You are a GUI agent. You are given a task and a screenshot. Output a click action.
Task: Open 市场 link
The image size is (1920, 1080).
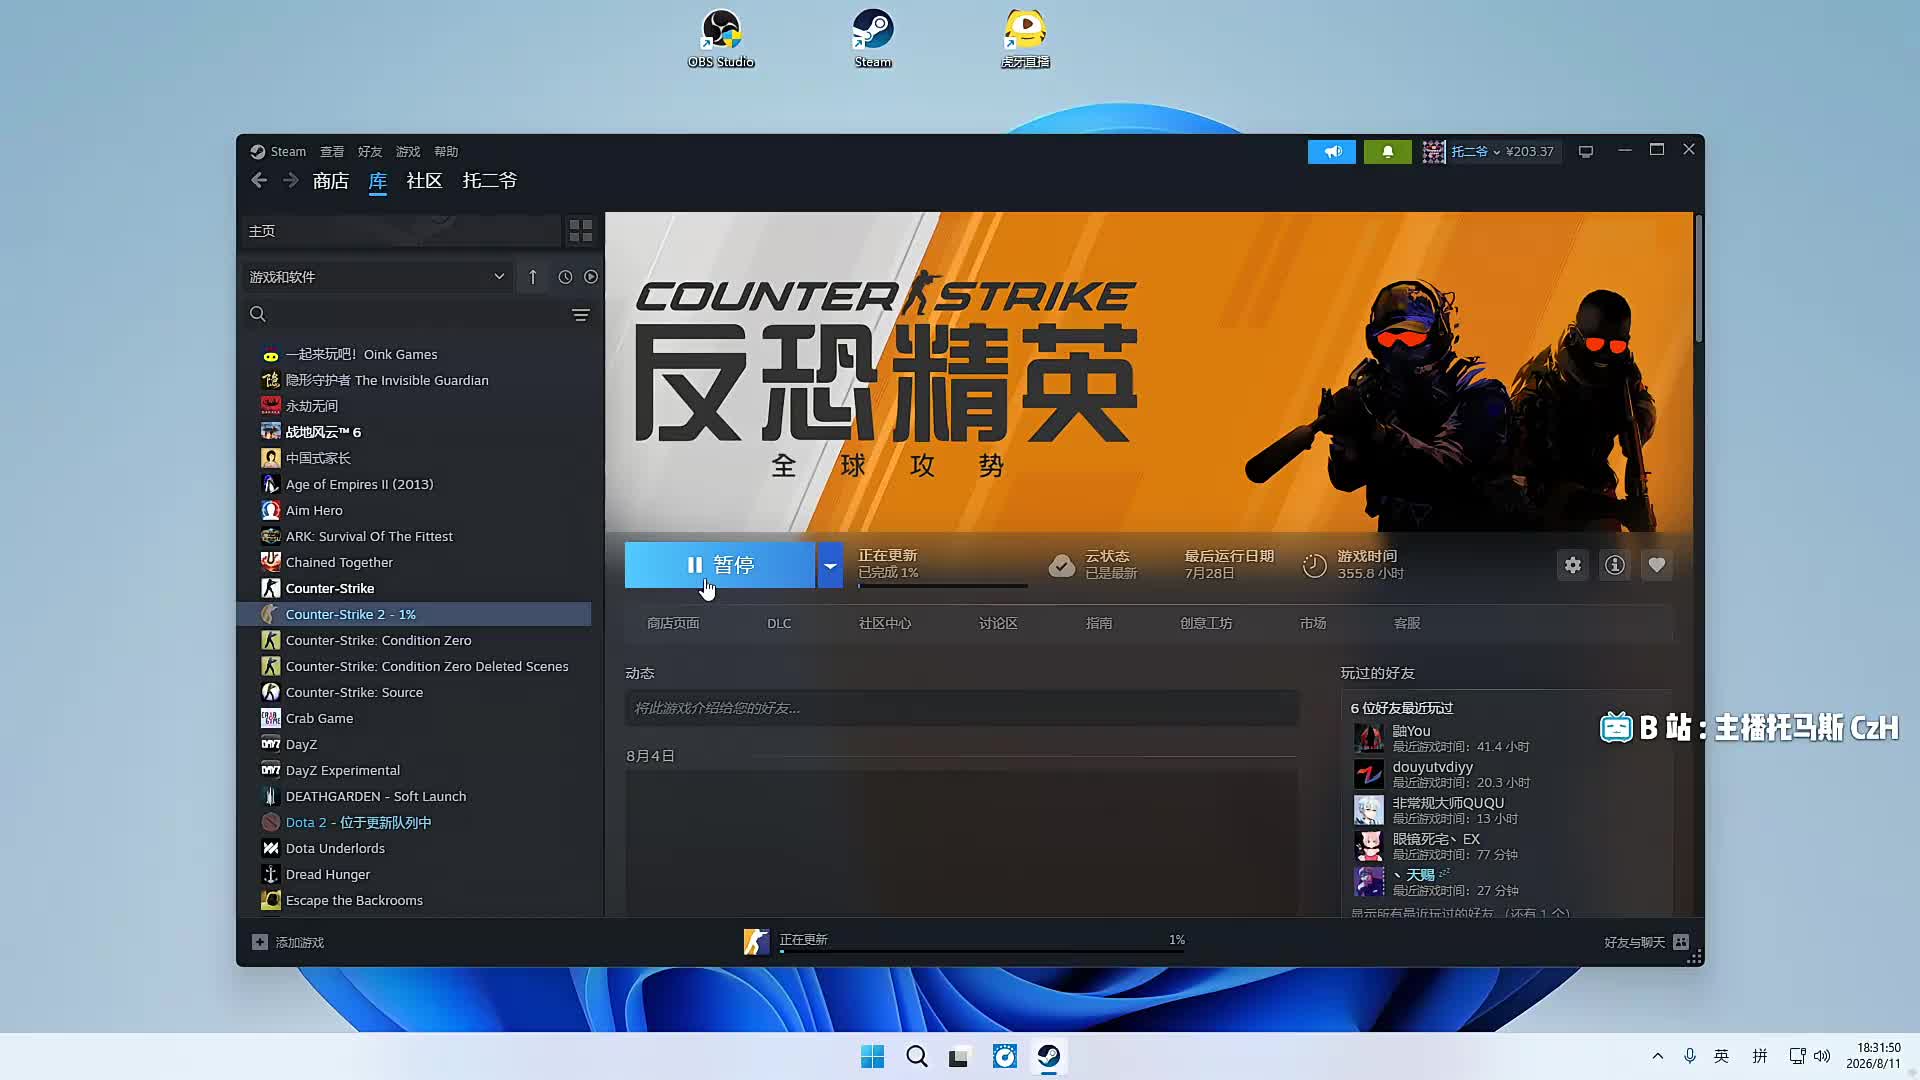pos(1313,623)
